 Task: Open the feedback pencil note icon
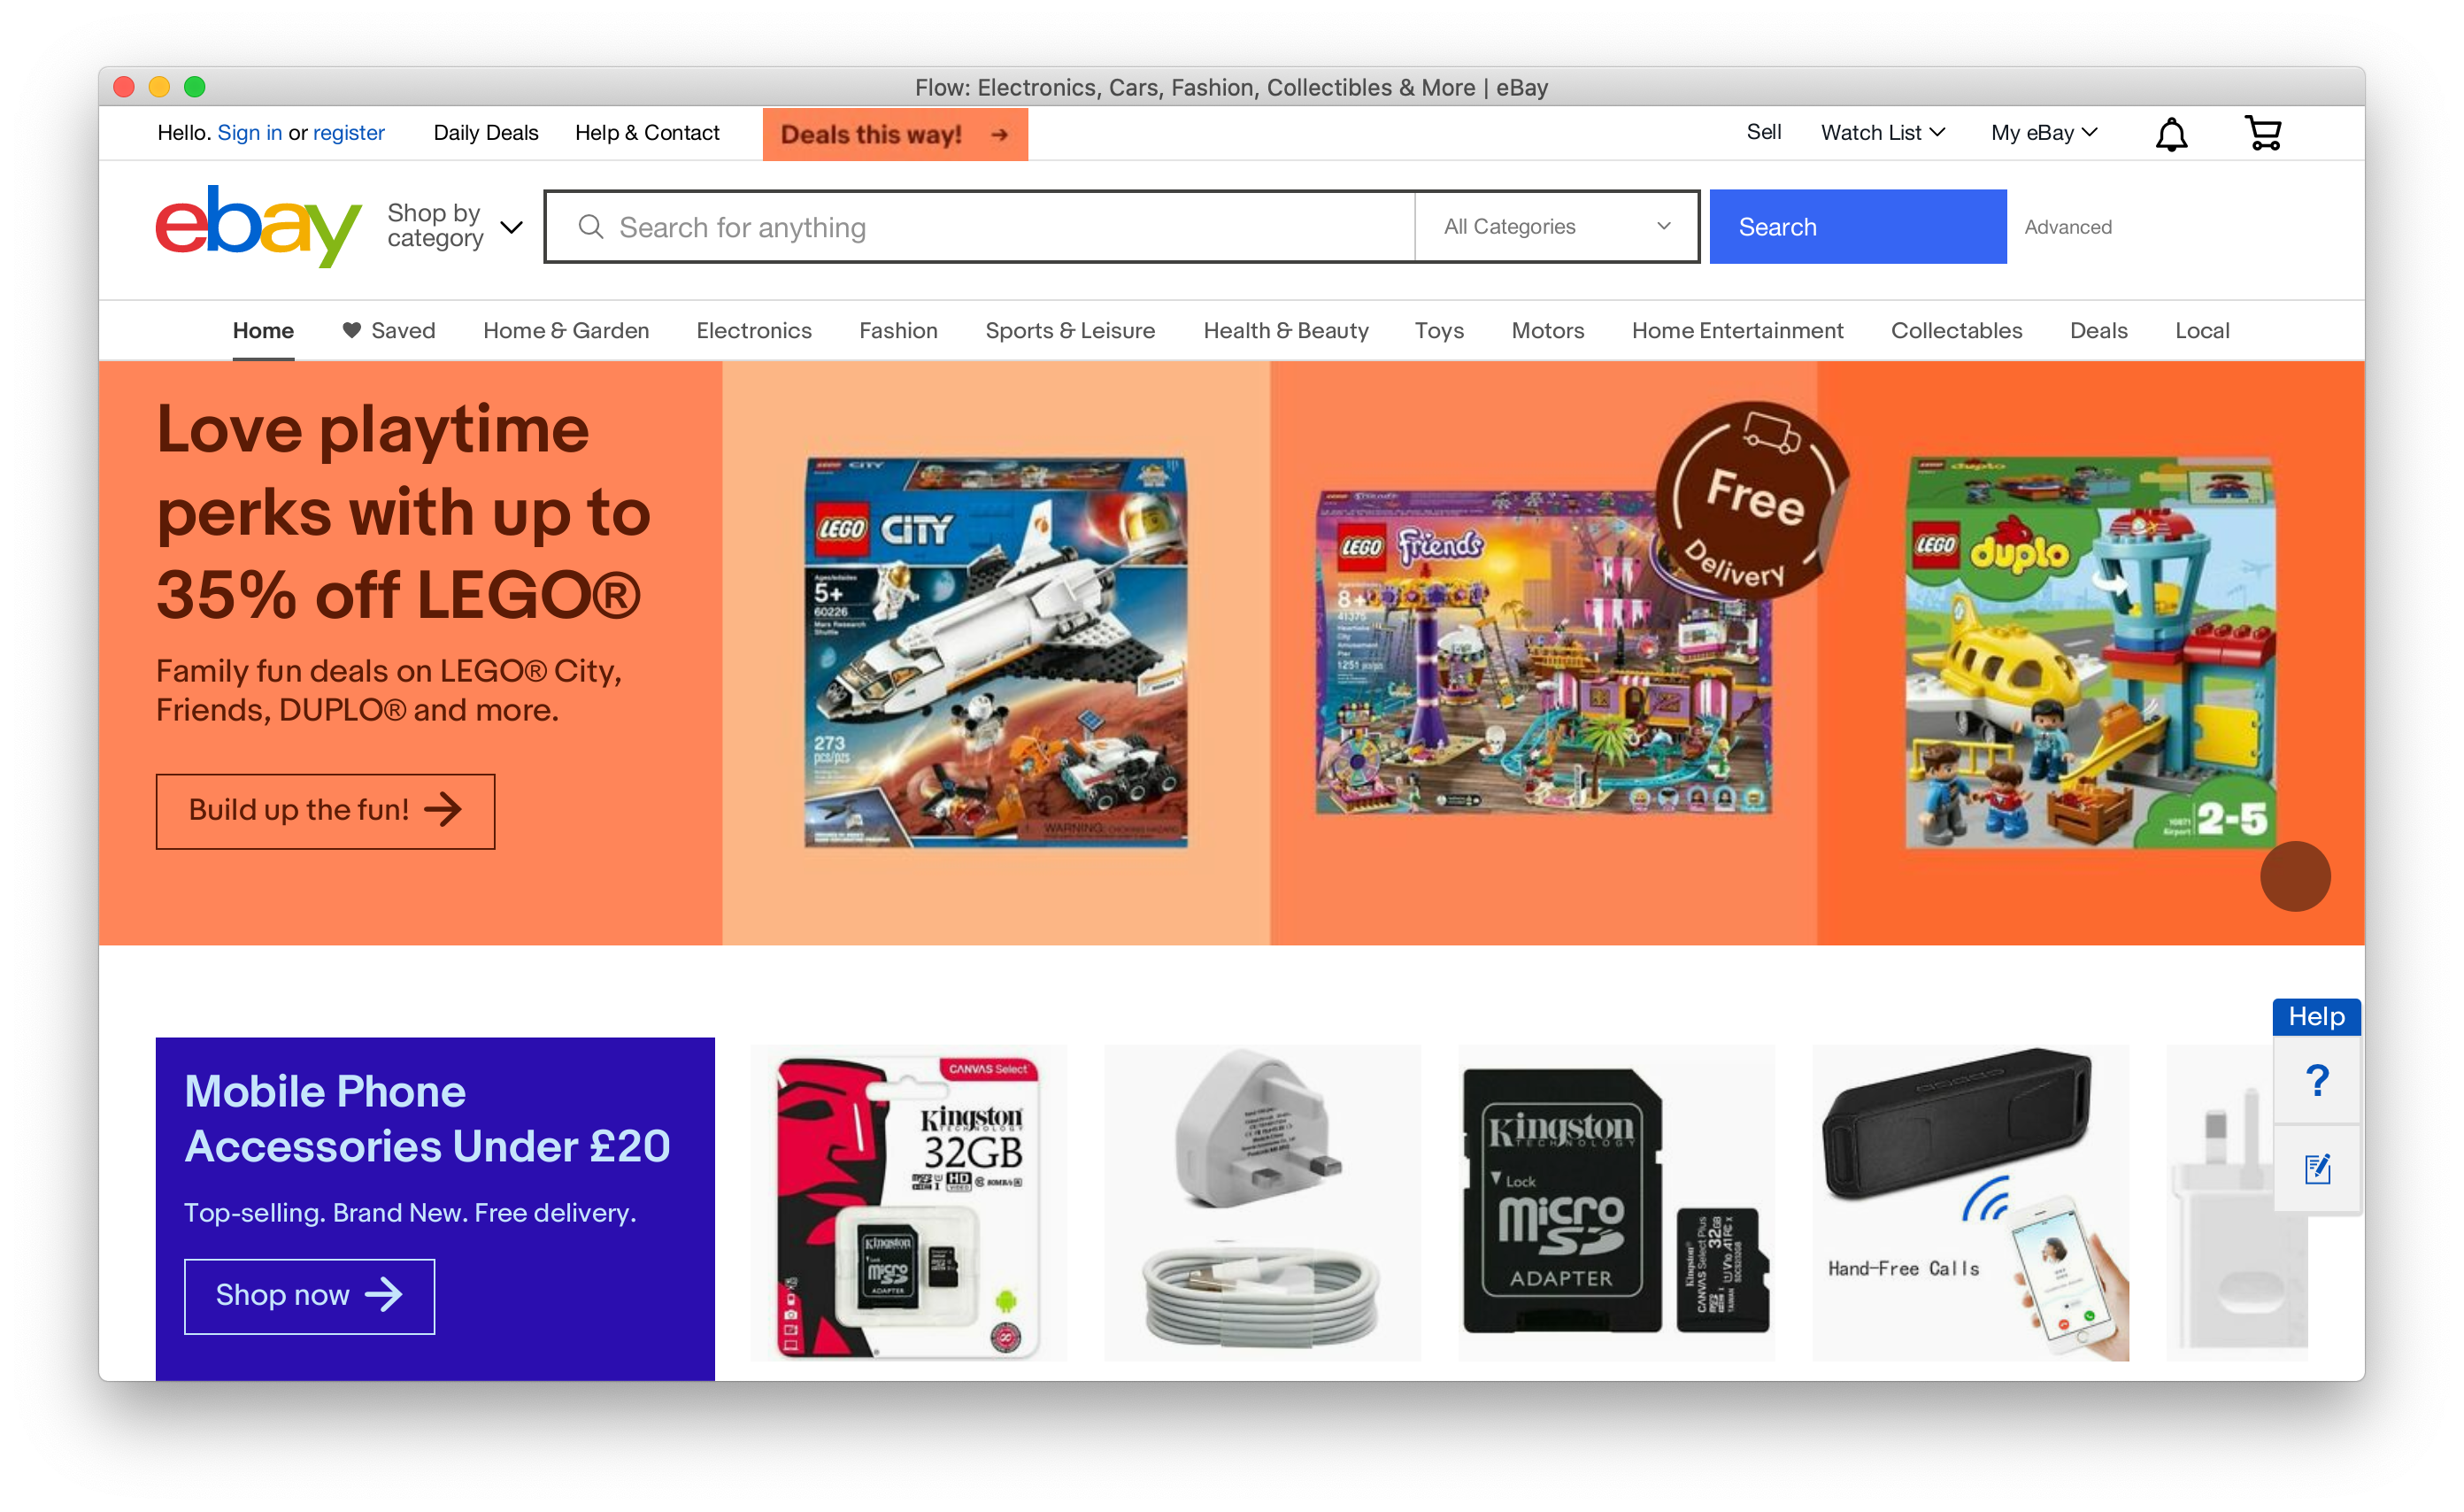pos(2317,1168)
